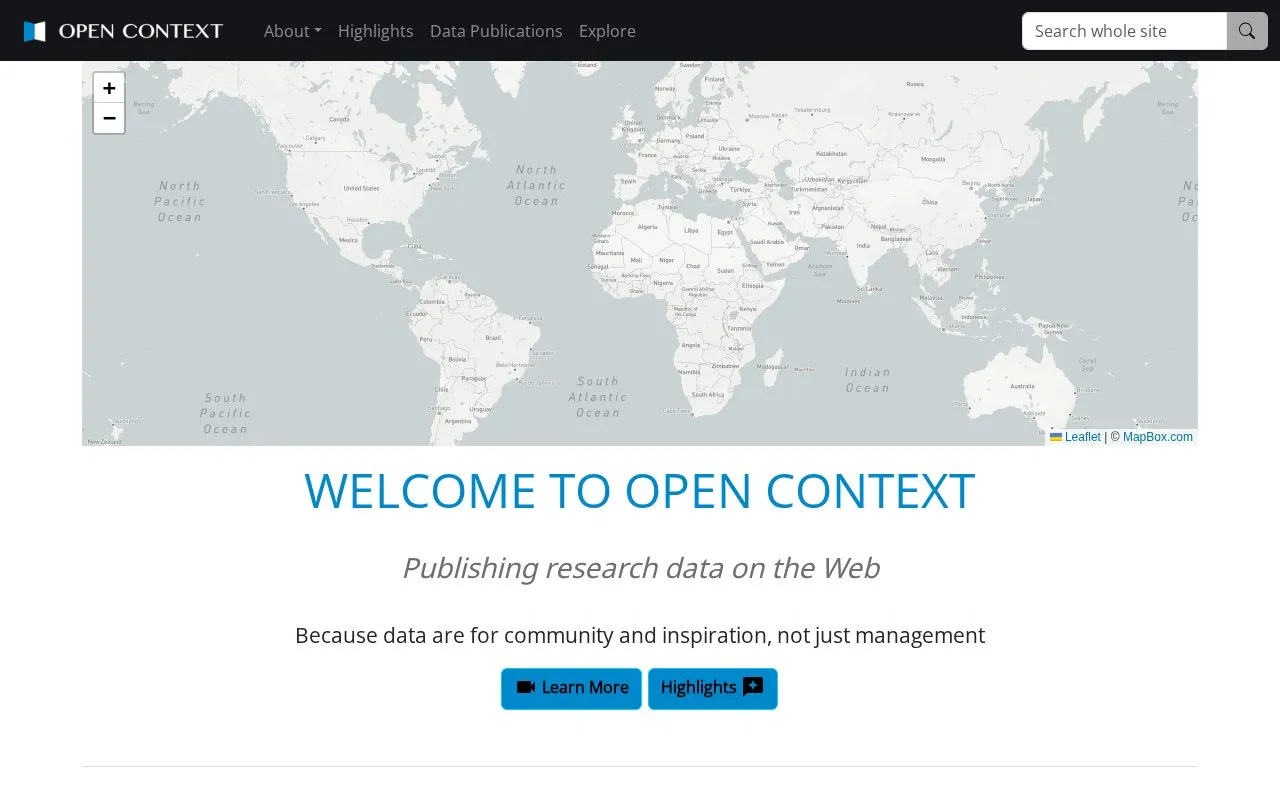Click the North Atlantic Ocean map label

[536, 185]
